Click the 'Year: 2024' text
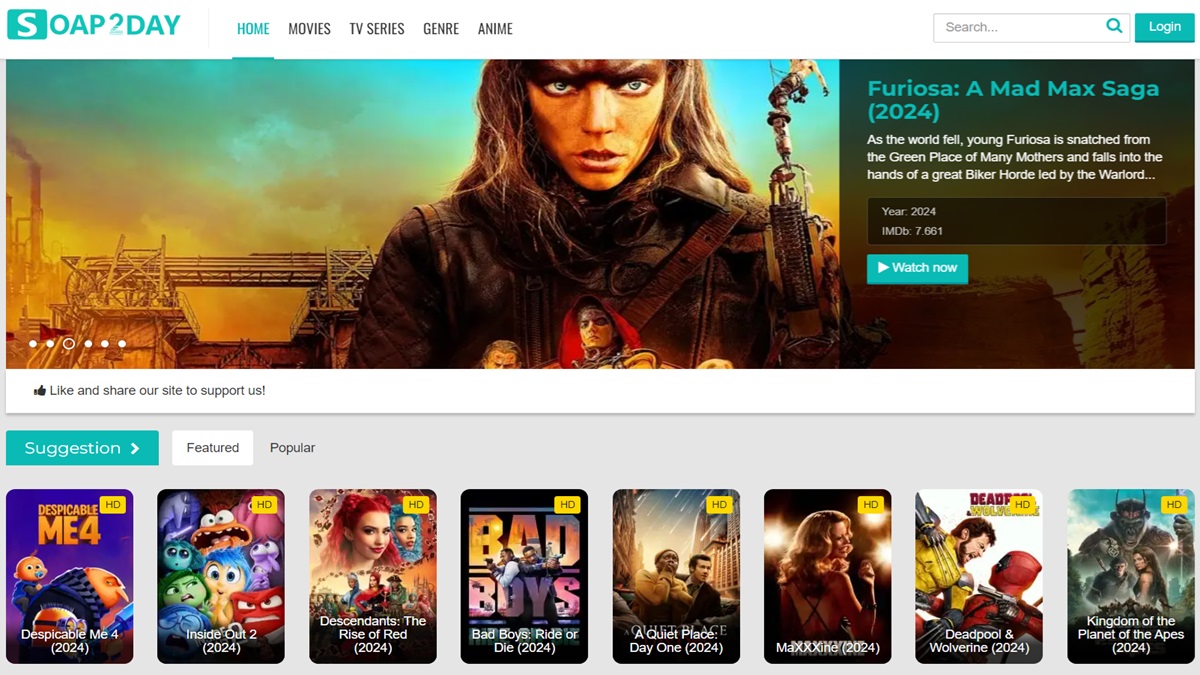 point(909,212)
